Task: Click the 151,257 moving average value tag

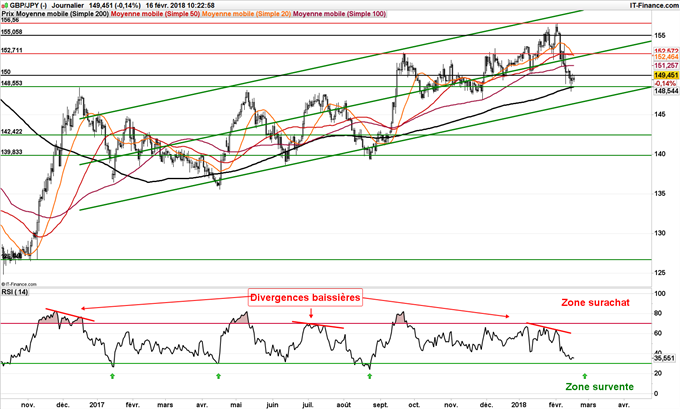Action: pyautogui.click(x=666, y=65)
